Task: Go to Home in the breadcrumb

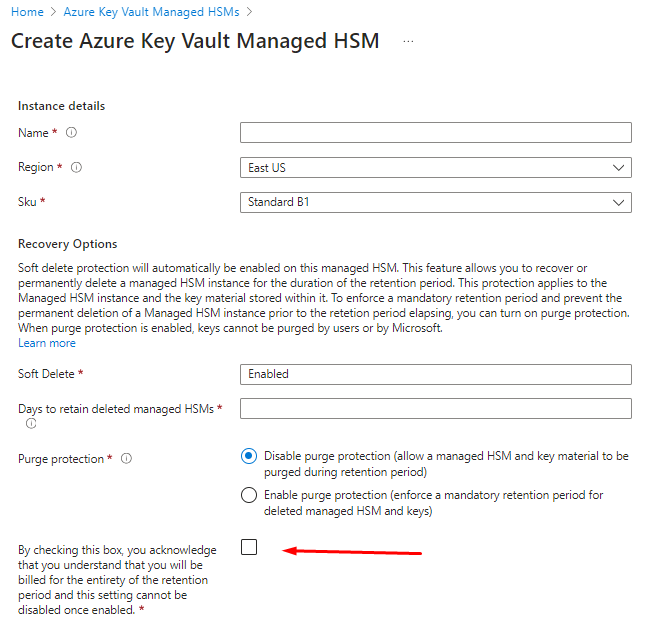Action: [27, 12]
